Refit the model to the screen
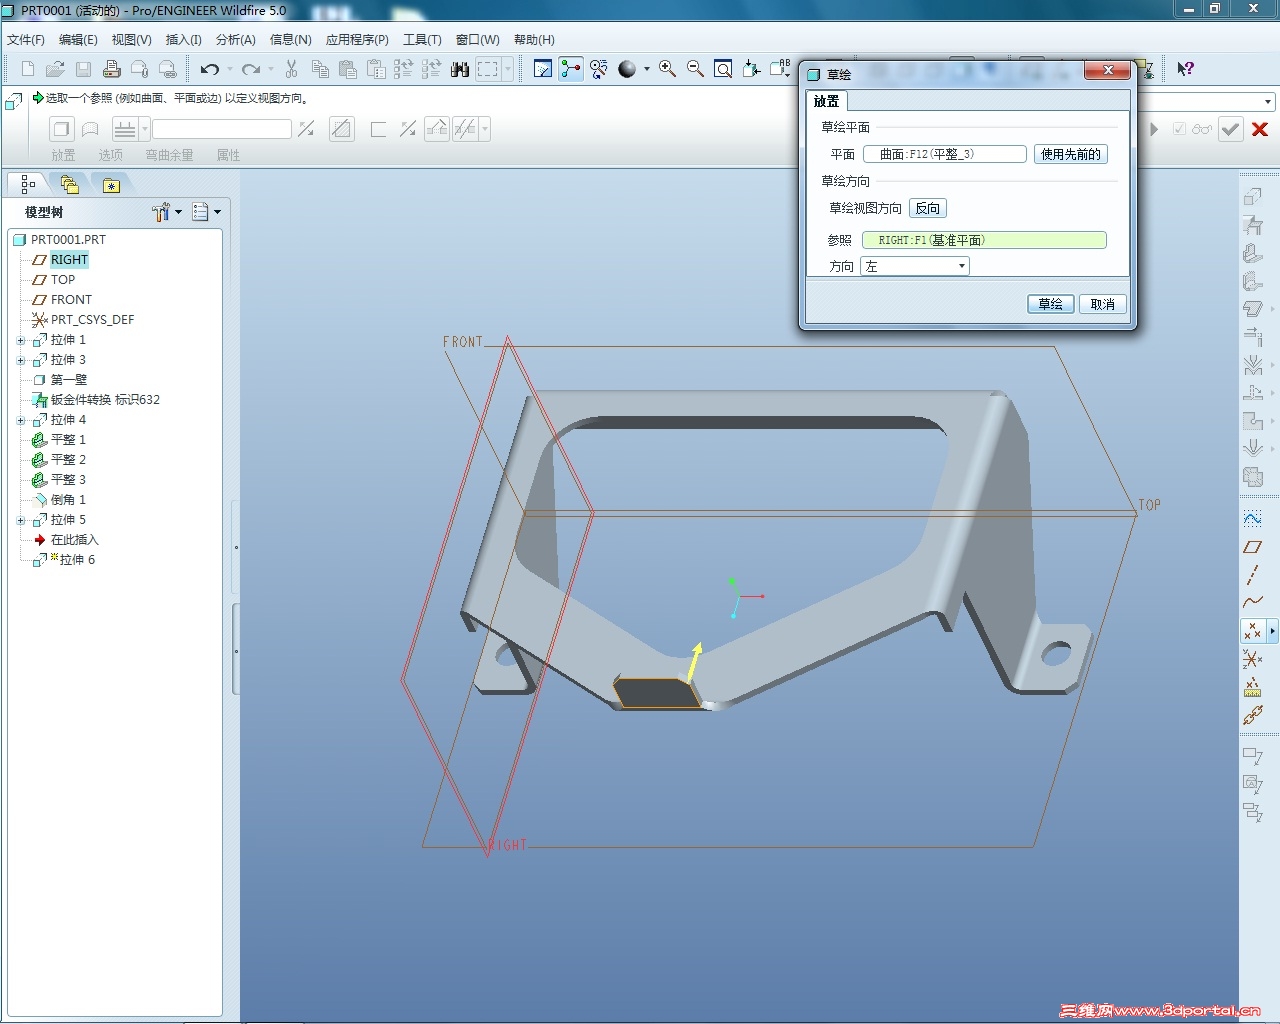1280x1024 pixels. pyautogui.click(x=723, y=69)
